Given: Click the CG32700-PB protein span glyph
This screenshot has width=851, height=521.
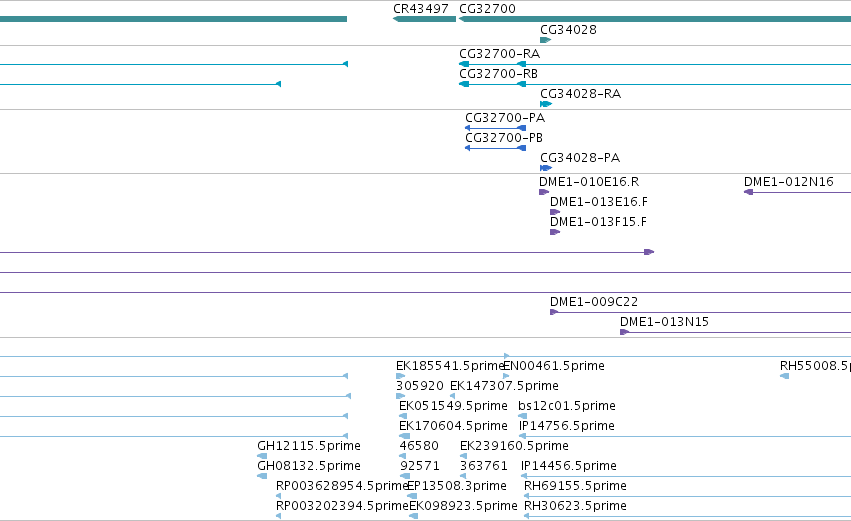Looking at the screenshot, I should [x=496, y=148].
